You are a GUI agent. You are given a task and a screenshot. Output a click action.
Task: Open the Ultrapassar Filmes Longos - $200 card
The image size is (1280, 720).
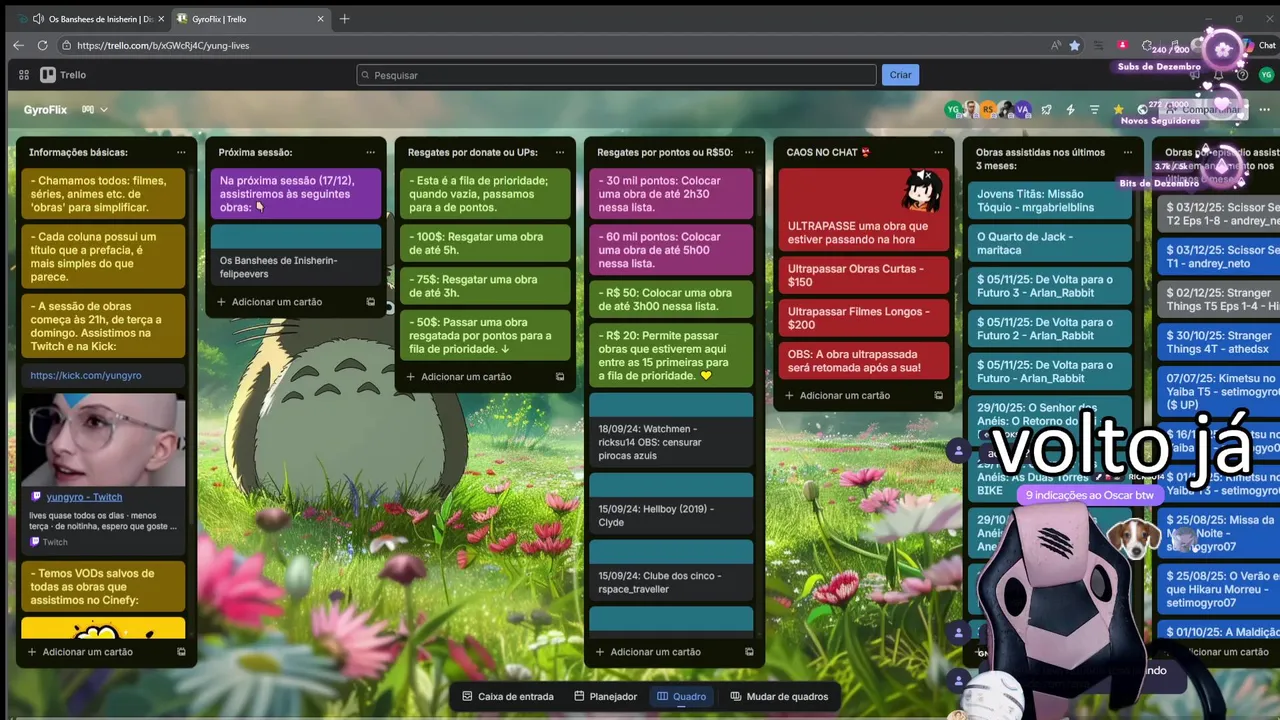point(863,318)
